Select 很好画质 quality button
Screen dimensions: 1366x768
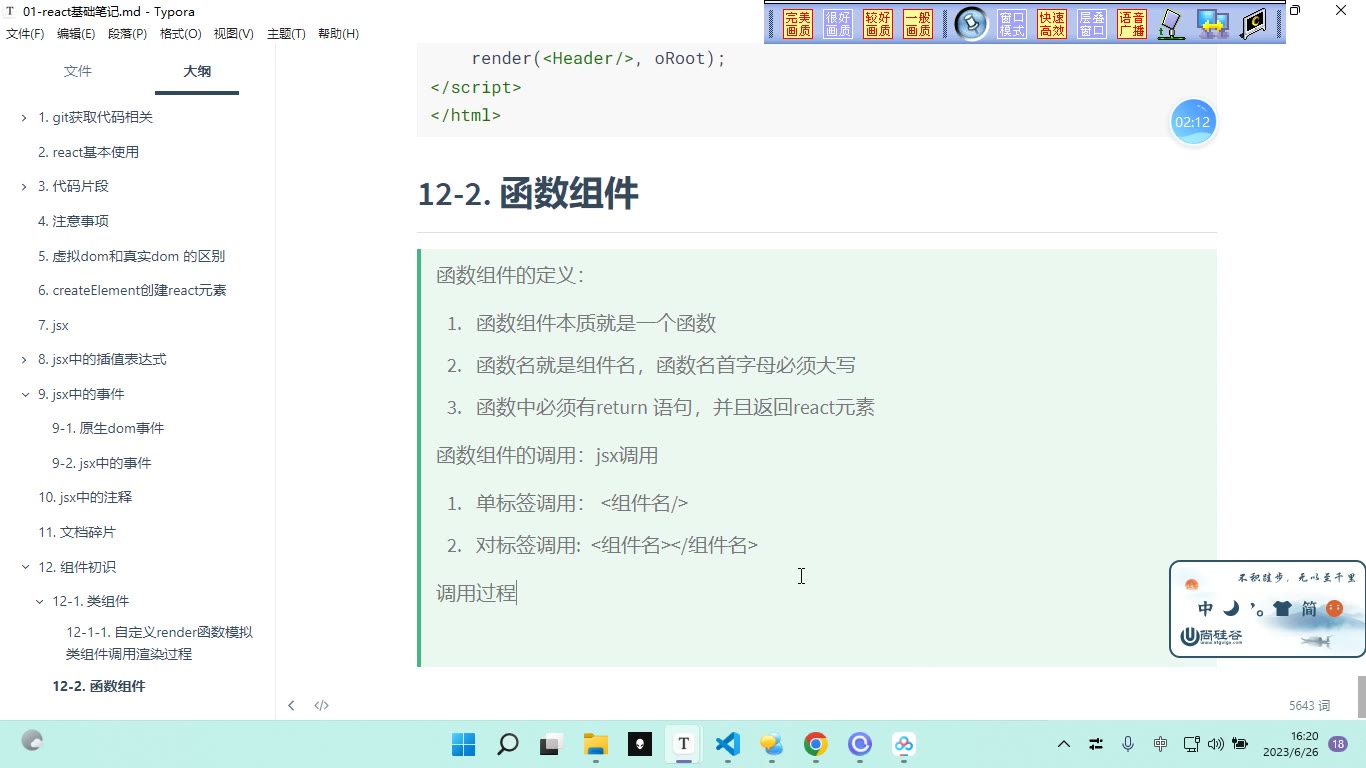pos(838,24)
